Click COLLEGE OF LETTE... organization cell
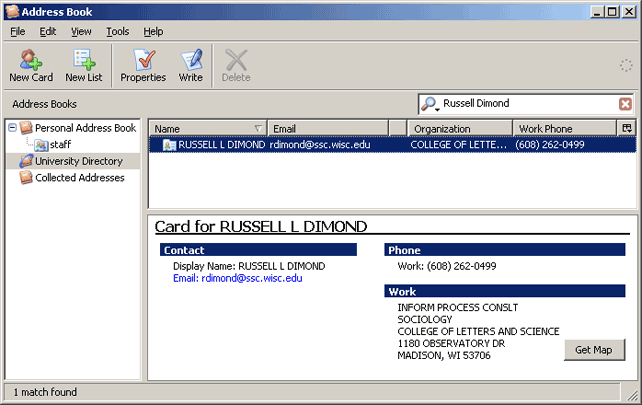This screenshot has width=642, height=405. coord(459,145)
